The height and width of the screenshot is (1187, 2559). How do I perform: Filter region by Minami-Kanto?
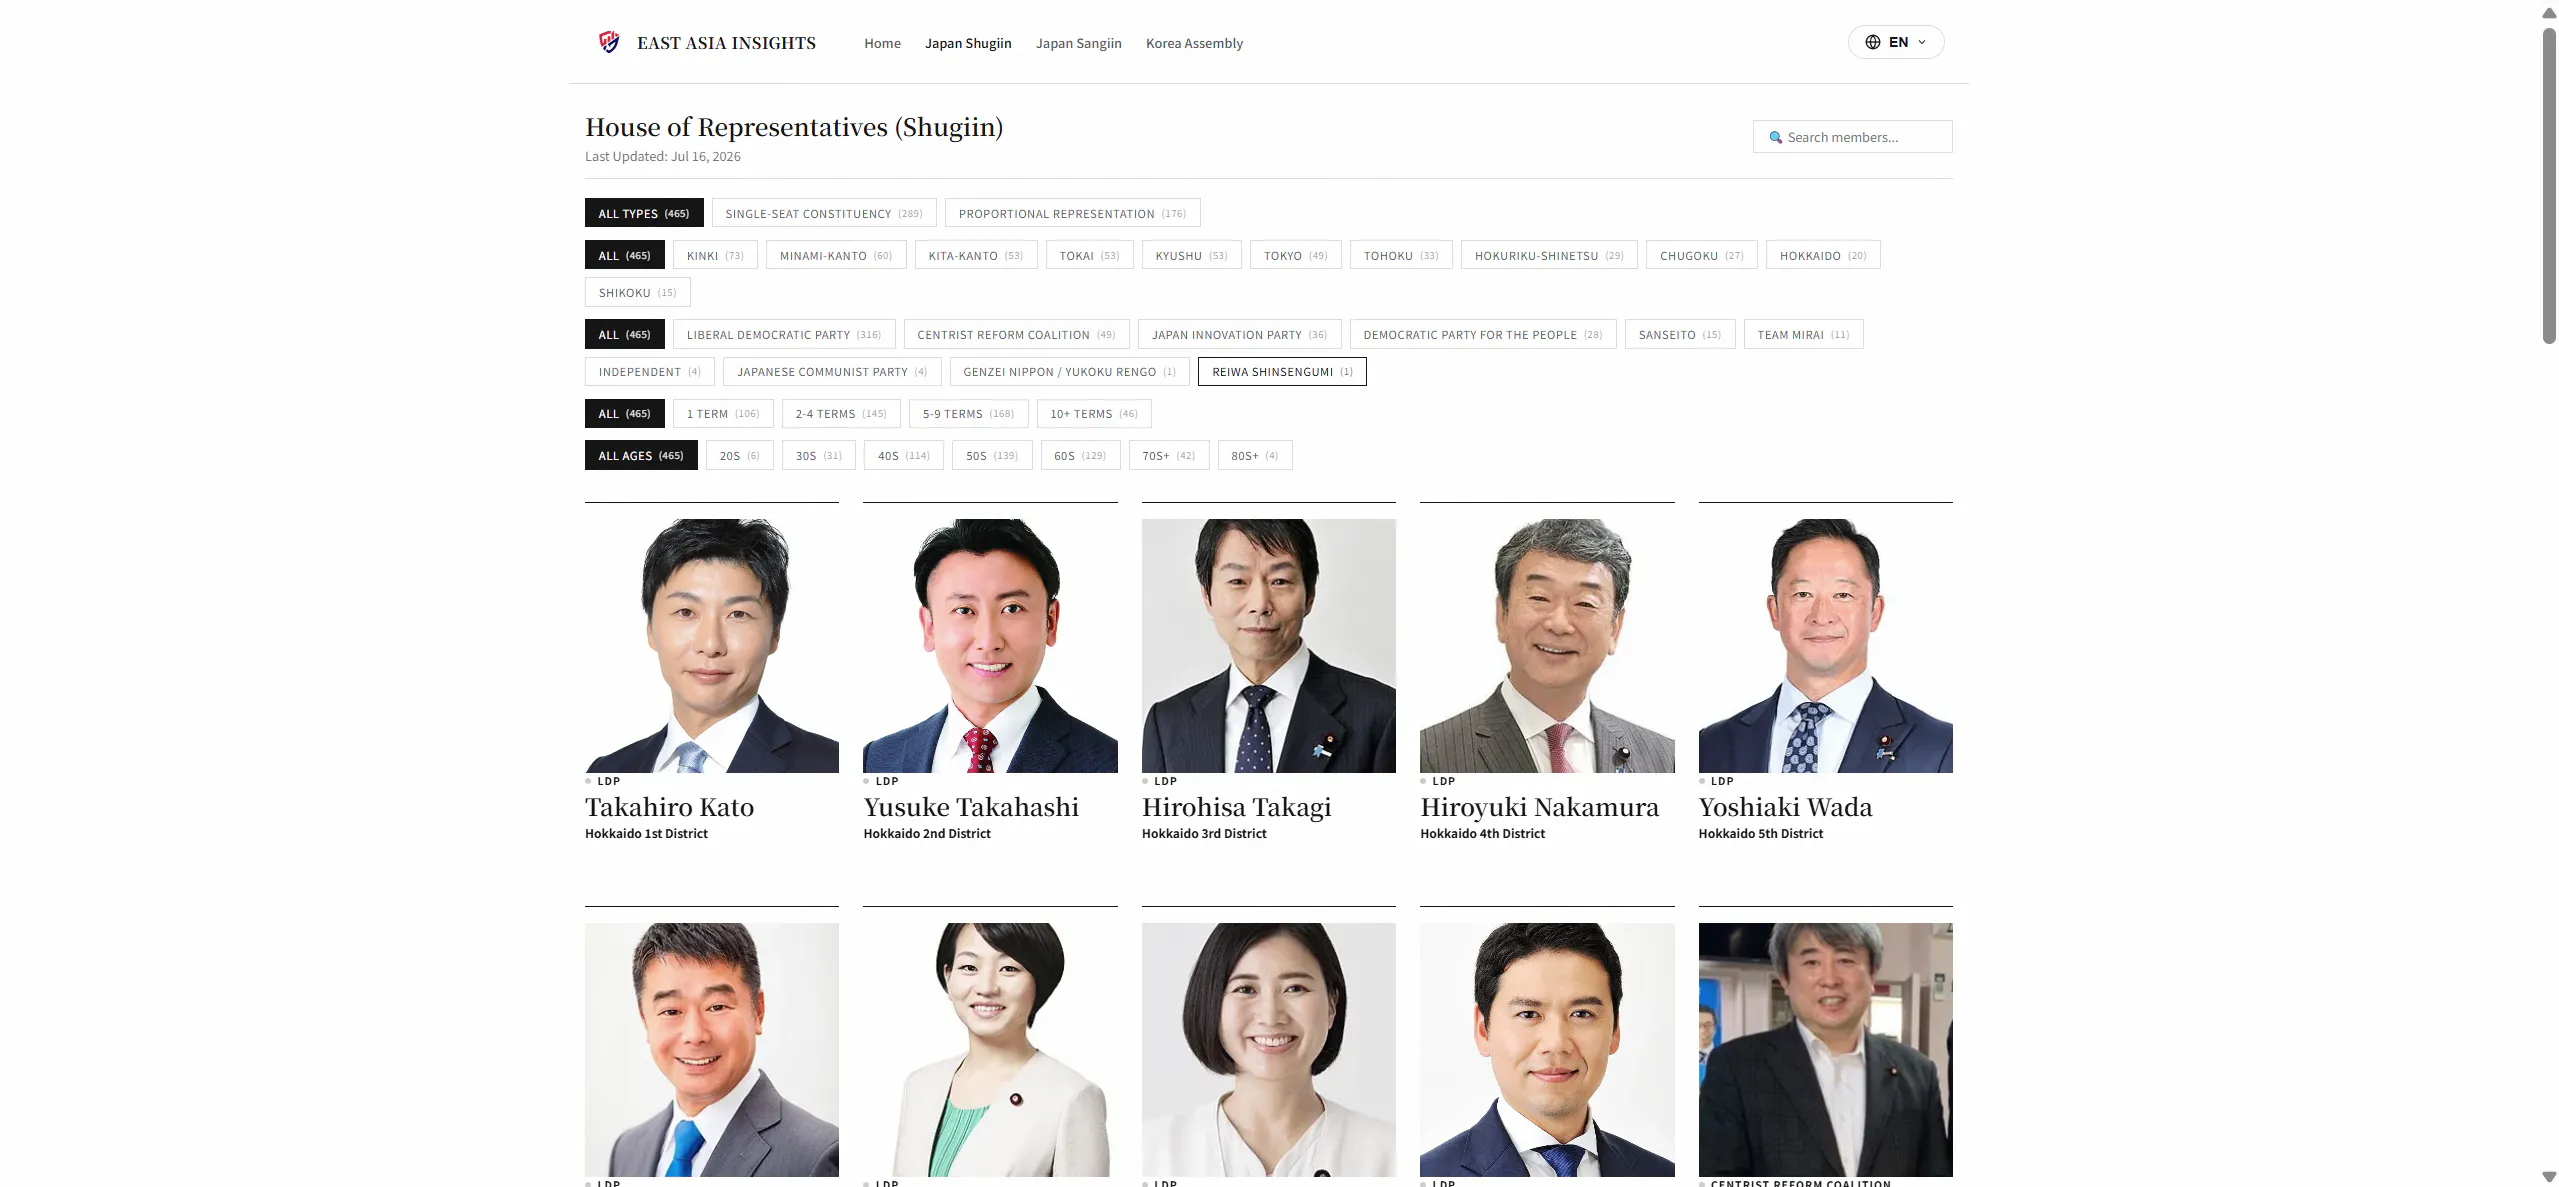click(836, 255)
